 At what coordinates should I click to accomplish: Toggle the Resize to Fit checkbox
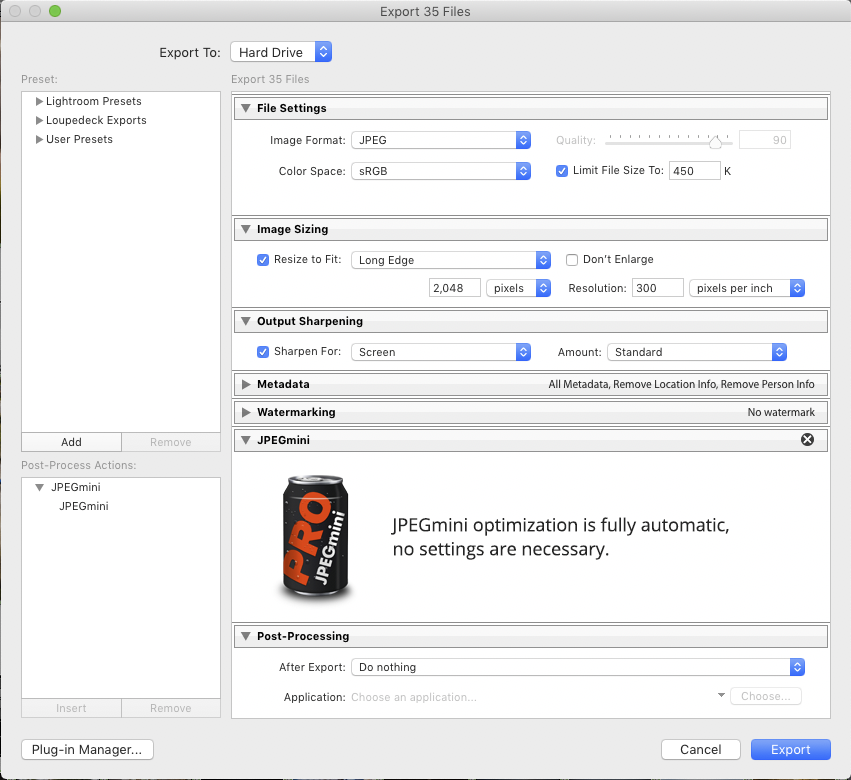[263, 260]
